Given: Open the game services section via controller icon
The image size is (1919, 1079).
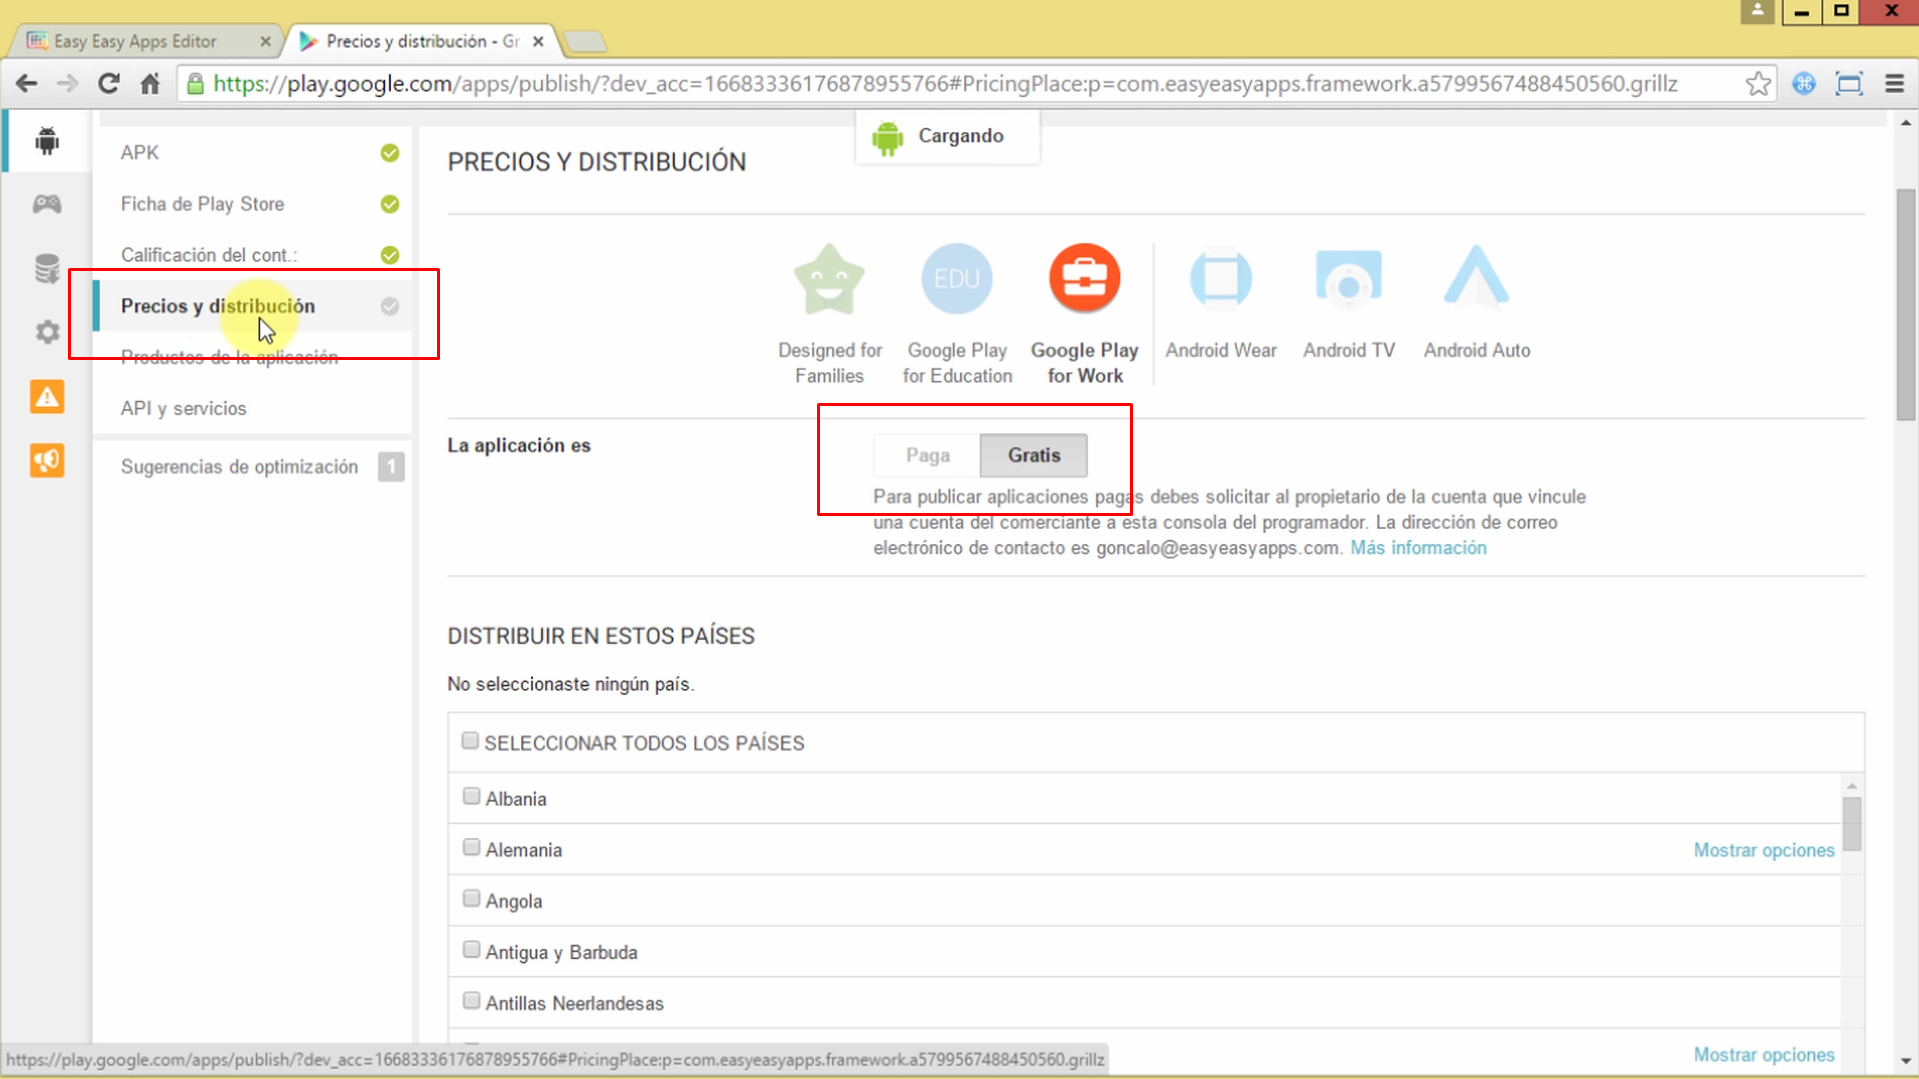Looking at the screenshot, I should coord(46,204).
